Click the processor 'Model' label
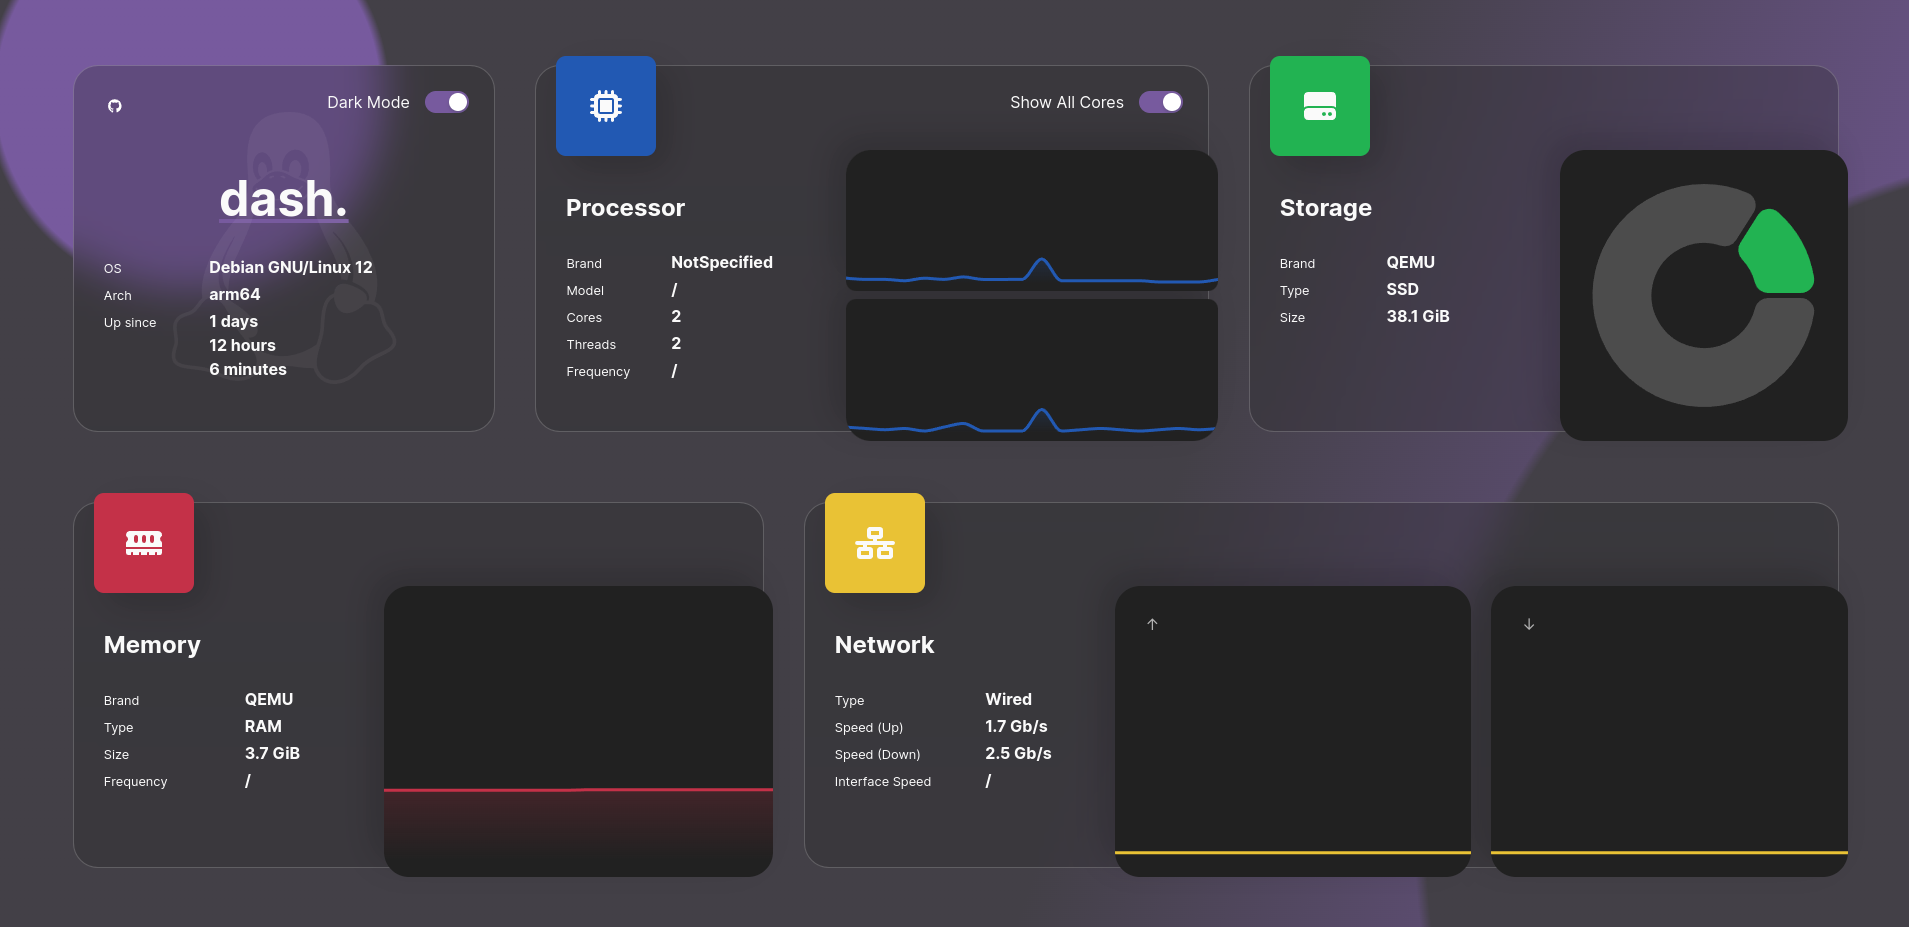 (585, 291)
